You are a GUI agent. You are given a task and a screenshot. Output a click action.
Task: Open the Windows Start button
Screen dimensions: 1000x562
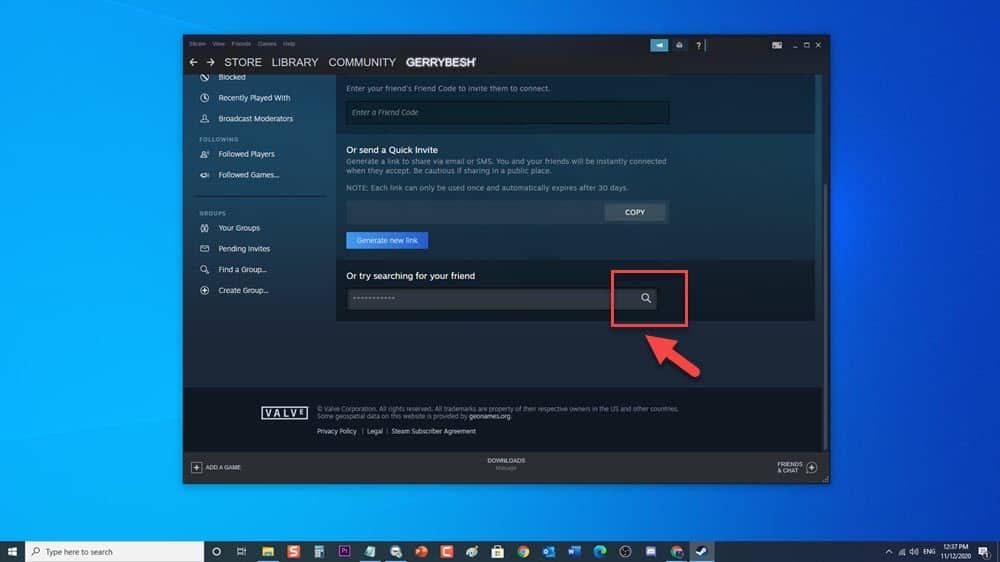click(x=12, y=552)
